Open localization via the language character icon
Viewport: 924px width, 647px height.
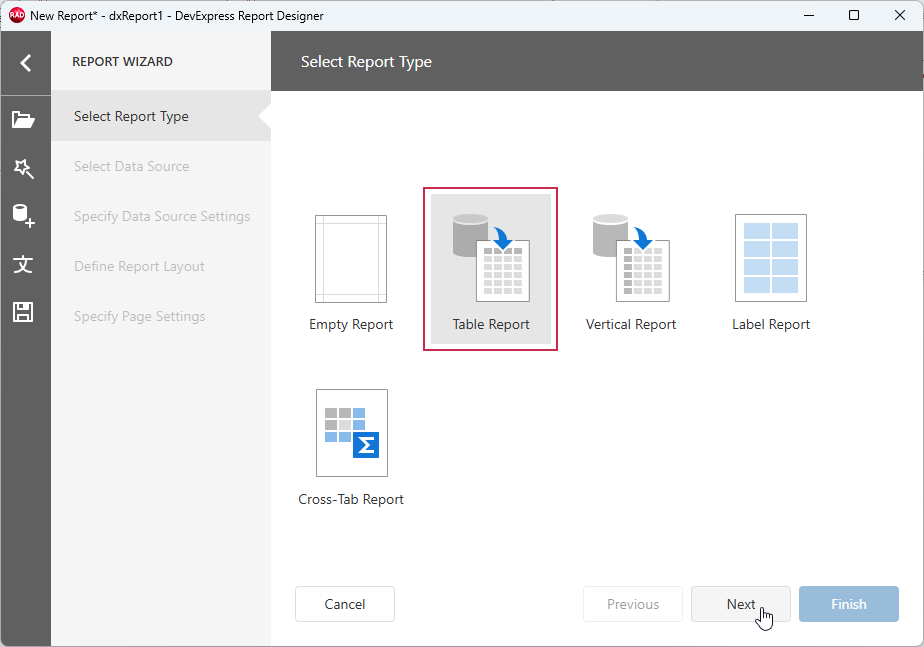[x=24, y=264]
